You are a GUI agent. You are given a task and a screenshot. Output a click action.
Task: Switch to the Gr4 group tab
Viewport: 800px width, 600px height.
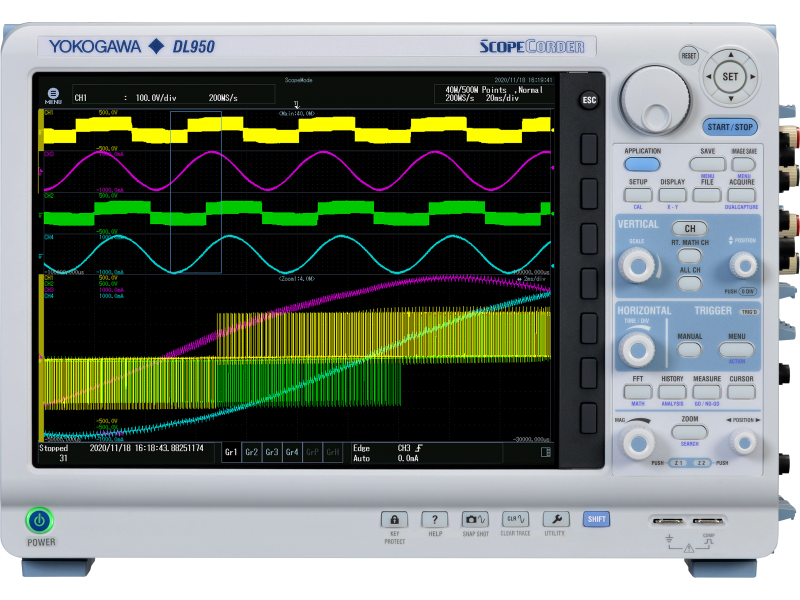(292, 452)
